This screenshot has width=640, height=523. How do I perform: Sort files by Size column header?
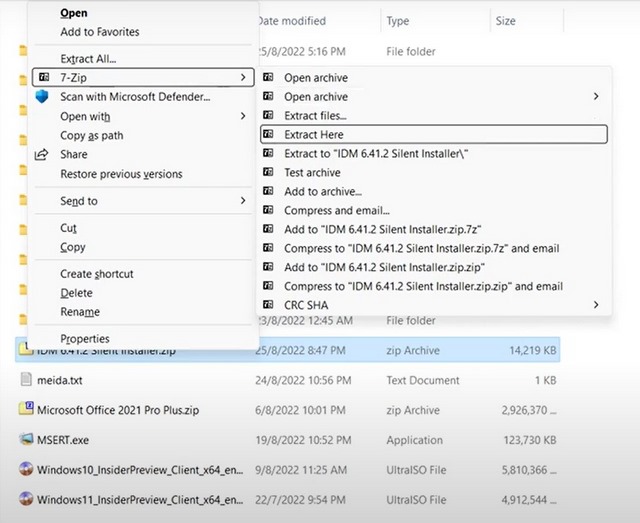click(x=505, y=20)
